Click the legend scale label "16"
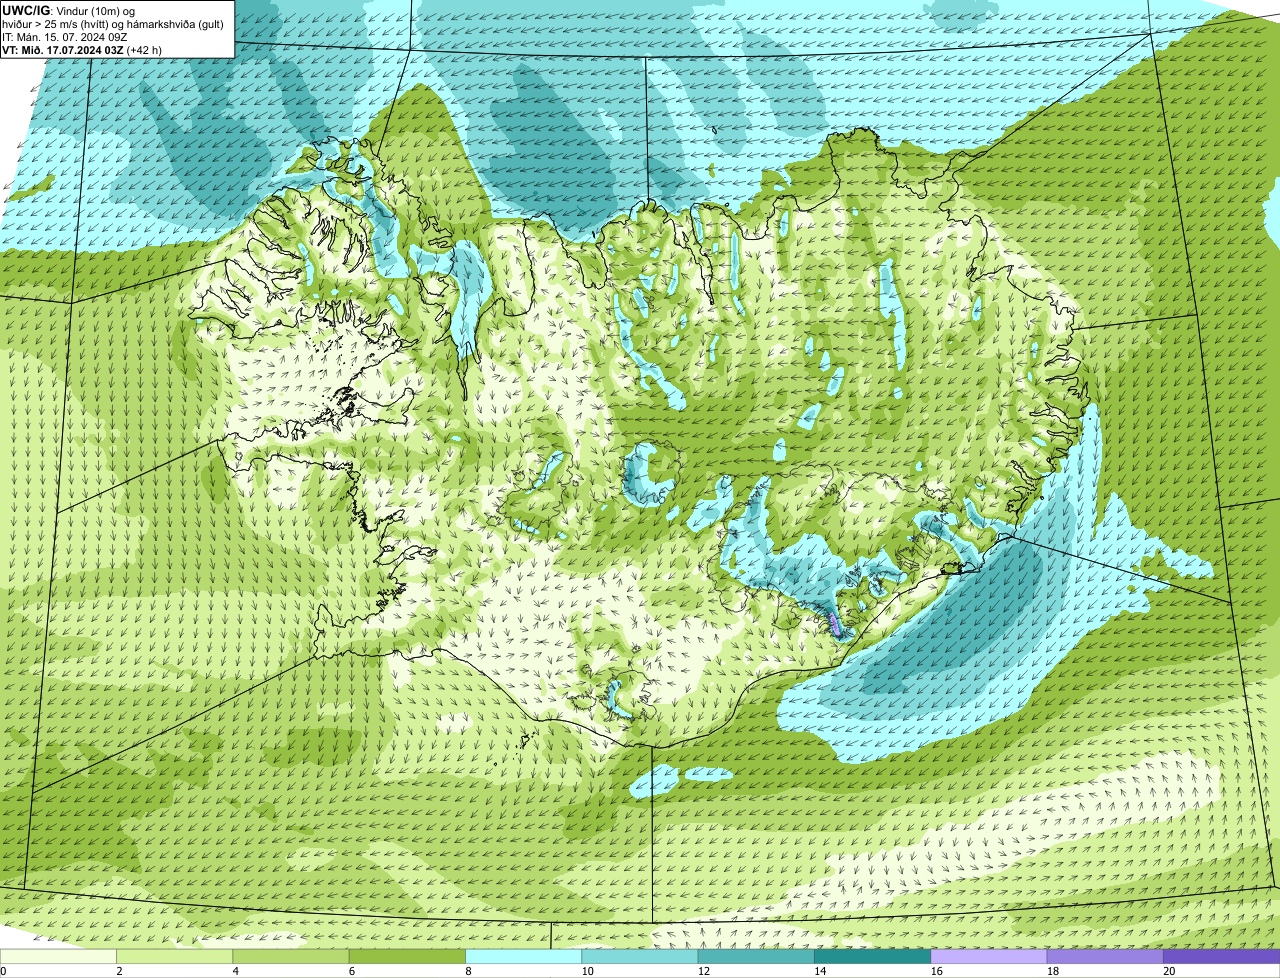1280x978 pixels. pos(937,971)
